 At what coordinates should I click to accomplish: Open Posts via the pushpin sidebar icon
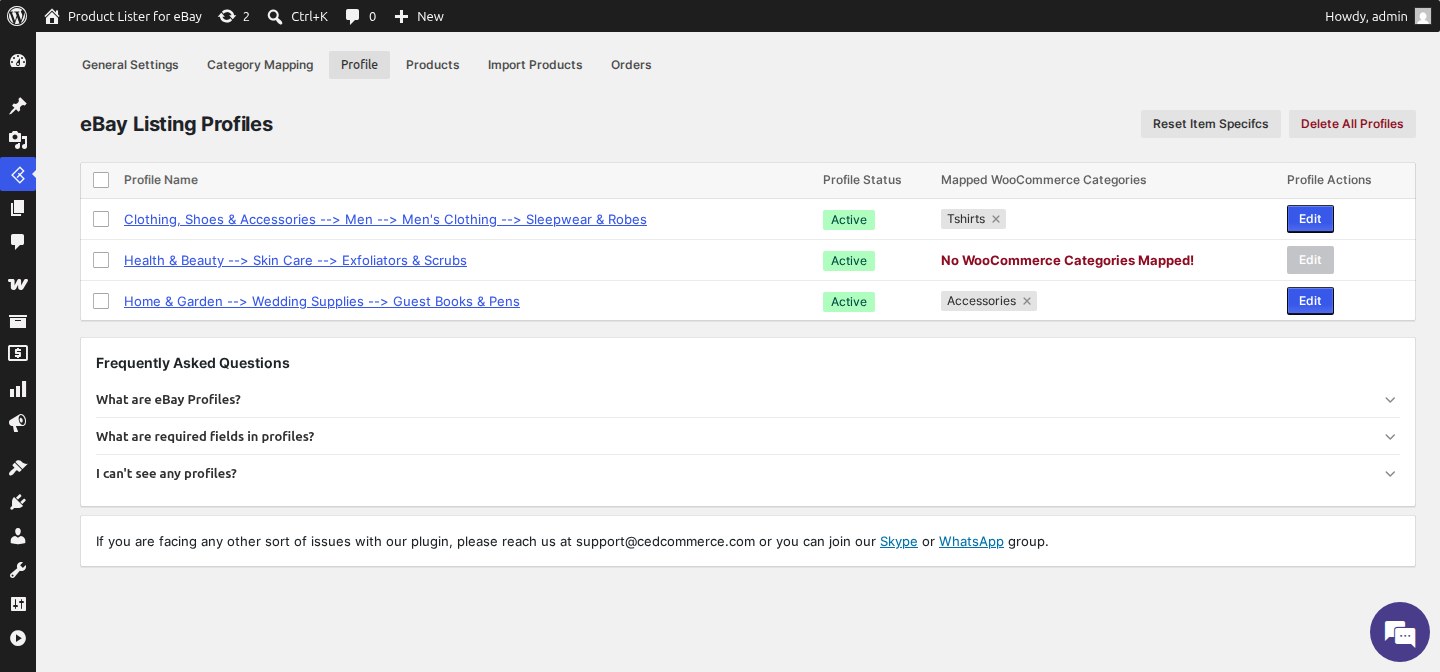pyautogui.click(x=17, y=106)
